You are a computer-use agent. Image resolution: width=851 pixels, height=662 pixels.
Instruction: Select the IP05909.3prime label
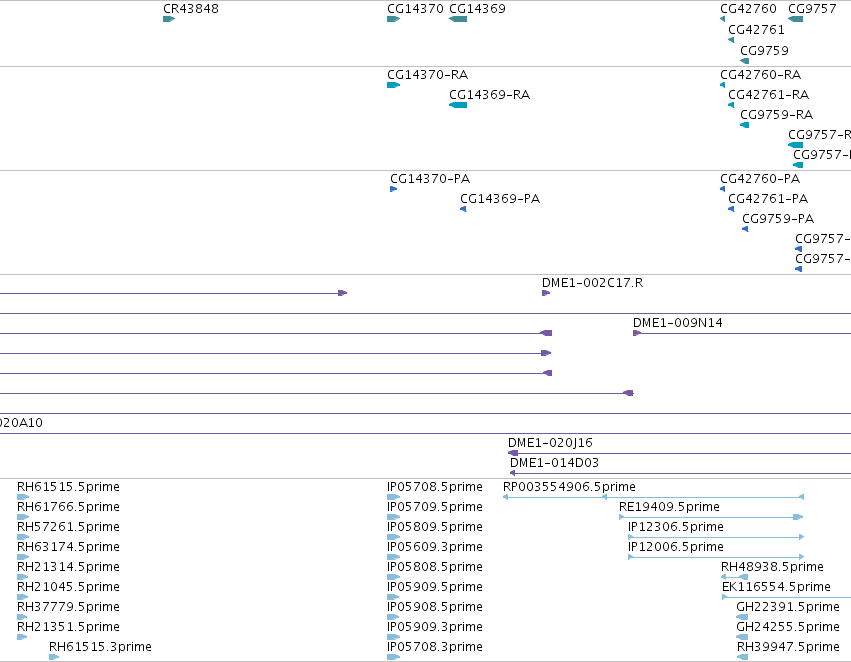point(435,627)
